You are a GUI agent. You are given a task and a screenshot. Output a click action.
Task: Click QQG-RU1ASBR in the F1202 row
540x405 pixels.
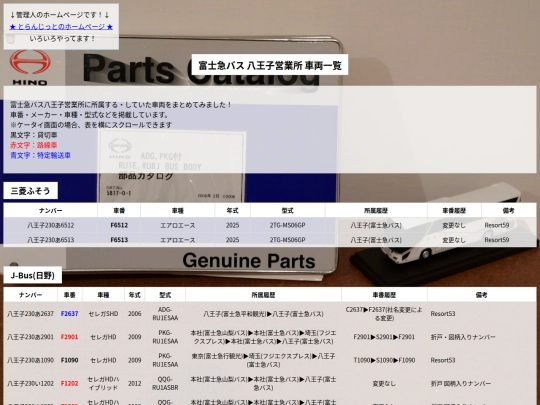click(165, 383)
